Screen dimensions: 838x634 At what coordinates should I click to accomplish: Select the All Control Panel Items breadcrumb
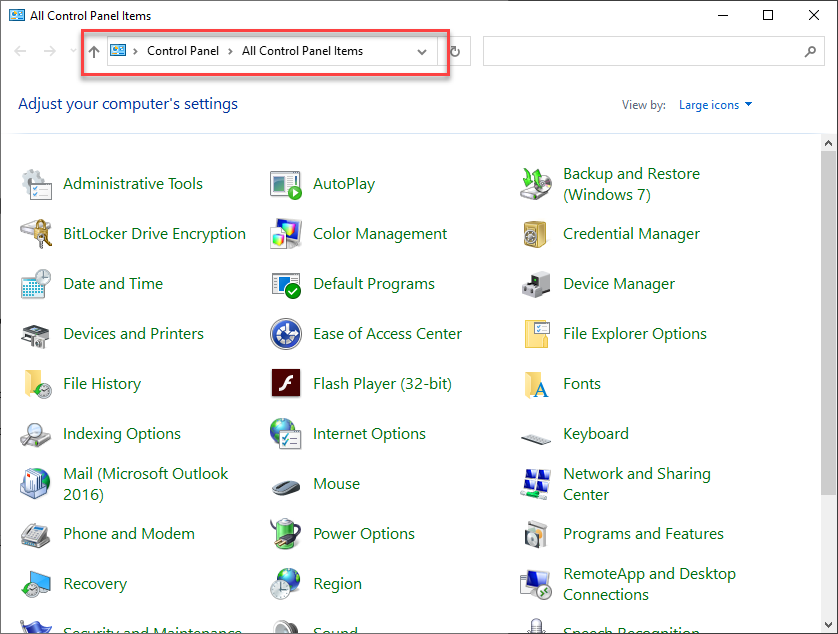click(x=302, y=51)
